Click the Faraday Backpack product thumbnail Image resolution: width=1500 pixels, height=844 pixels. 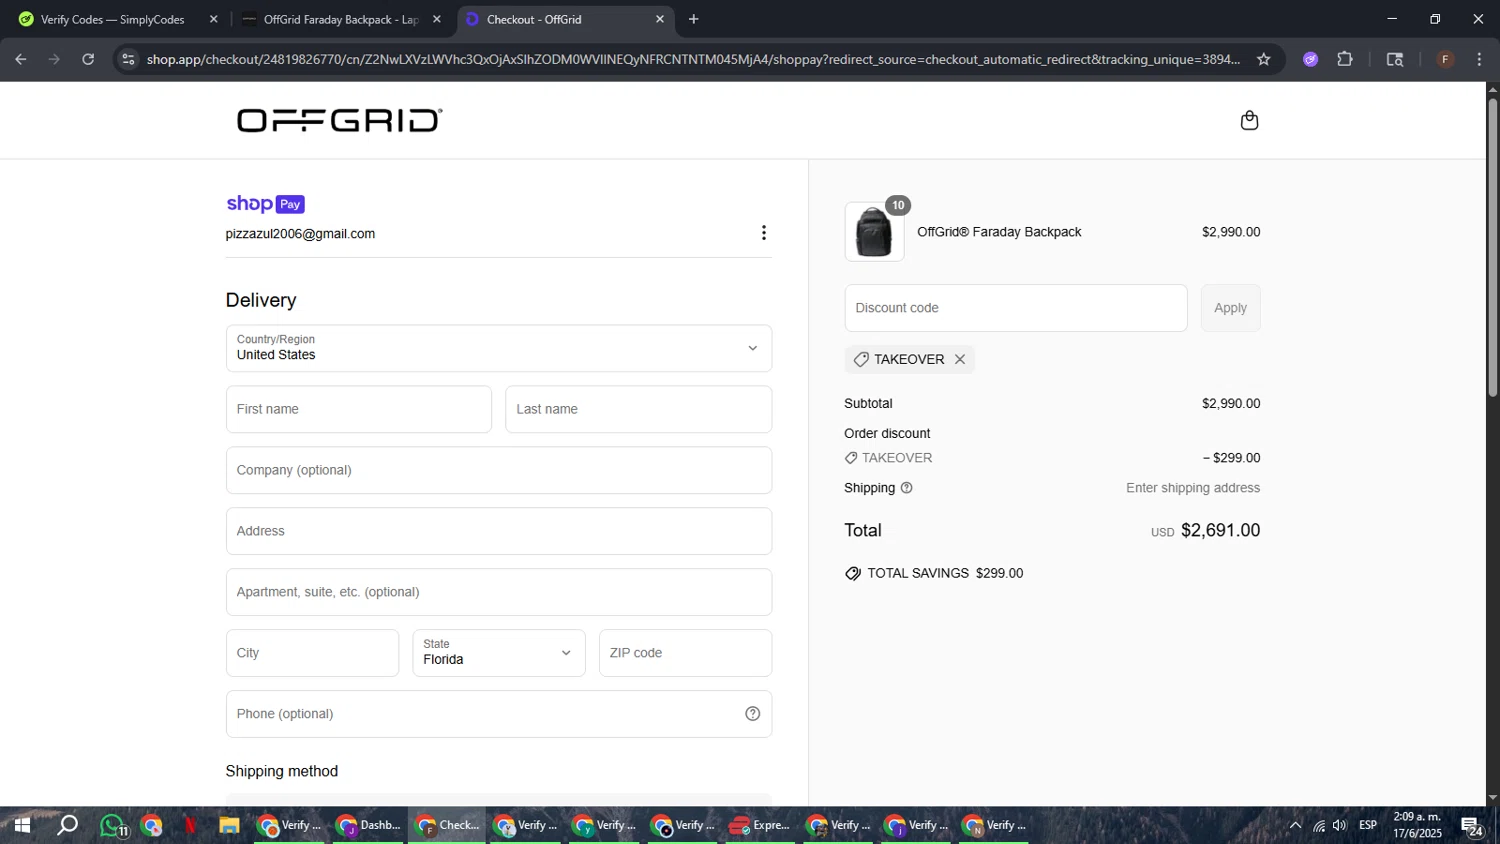874,232
